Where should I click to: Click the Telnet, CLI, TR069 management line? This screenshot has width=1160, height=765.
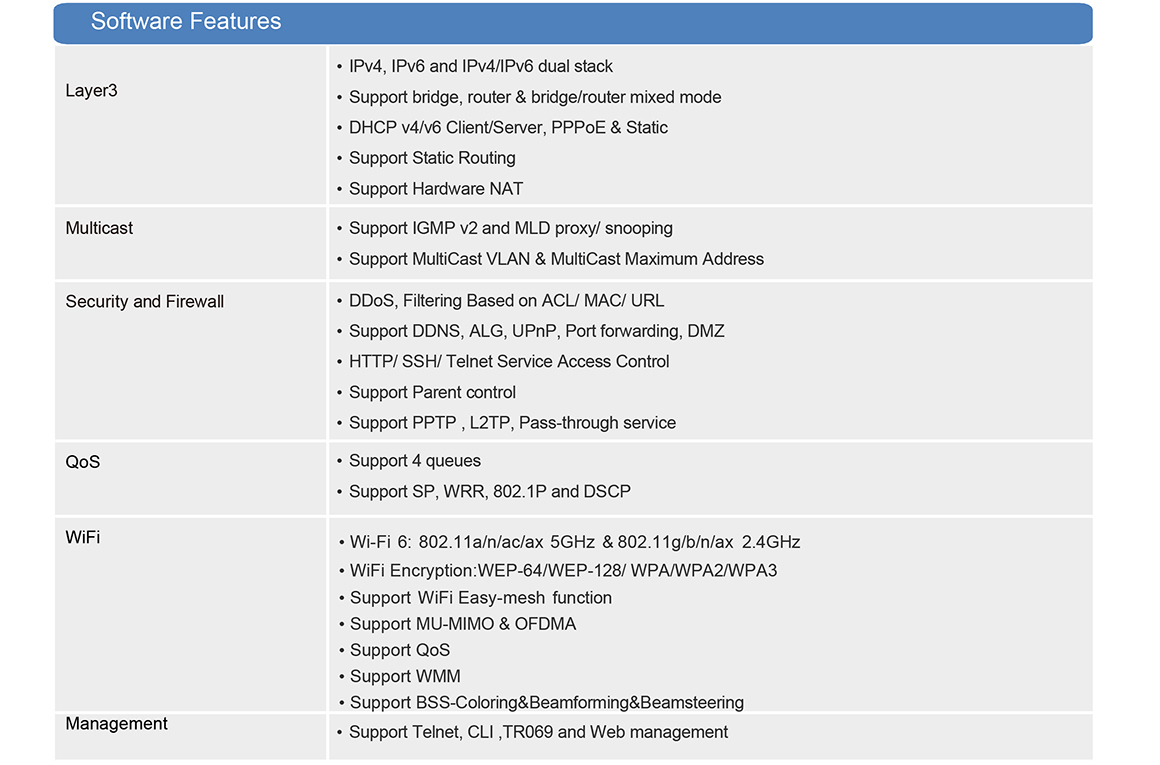coord(532,732)
